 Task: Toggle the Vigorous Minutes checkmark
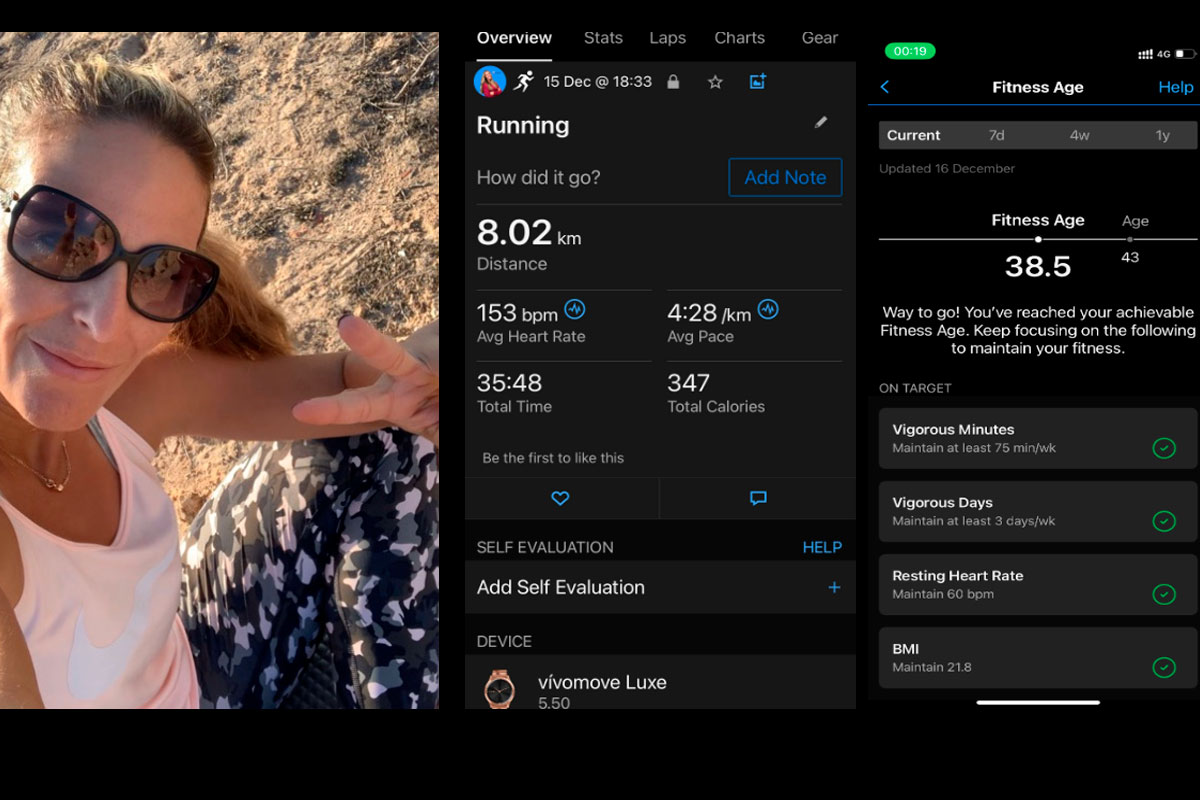pos(1164,448)
